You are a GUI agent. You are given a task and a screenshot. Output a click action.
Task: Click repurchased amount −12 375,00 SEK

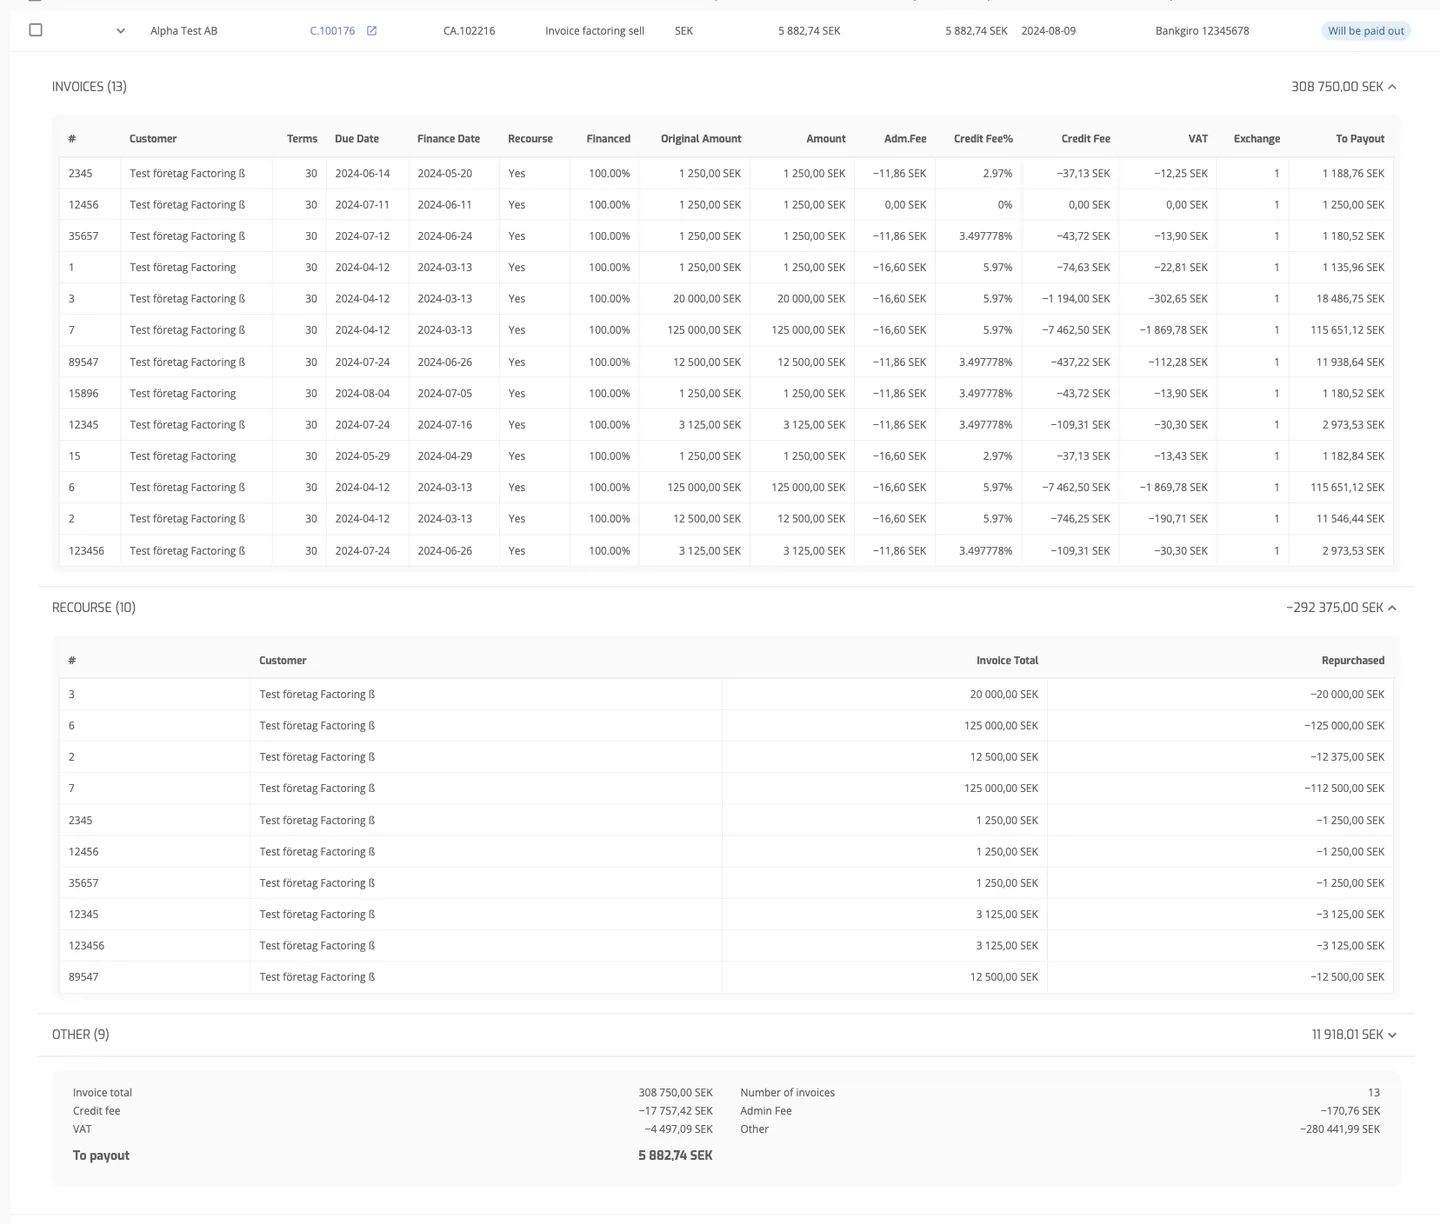(1347, 758)
